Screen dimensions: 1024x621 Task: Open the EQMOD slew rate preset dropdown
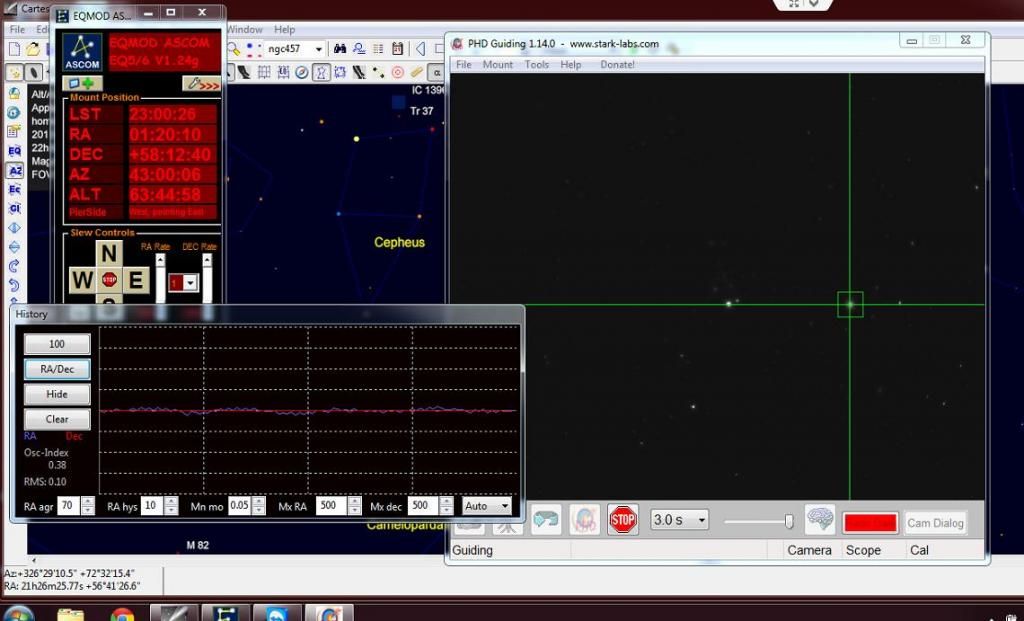pyautogui.click(x=190, y=283)
